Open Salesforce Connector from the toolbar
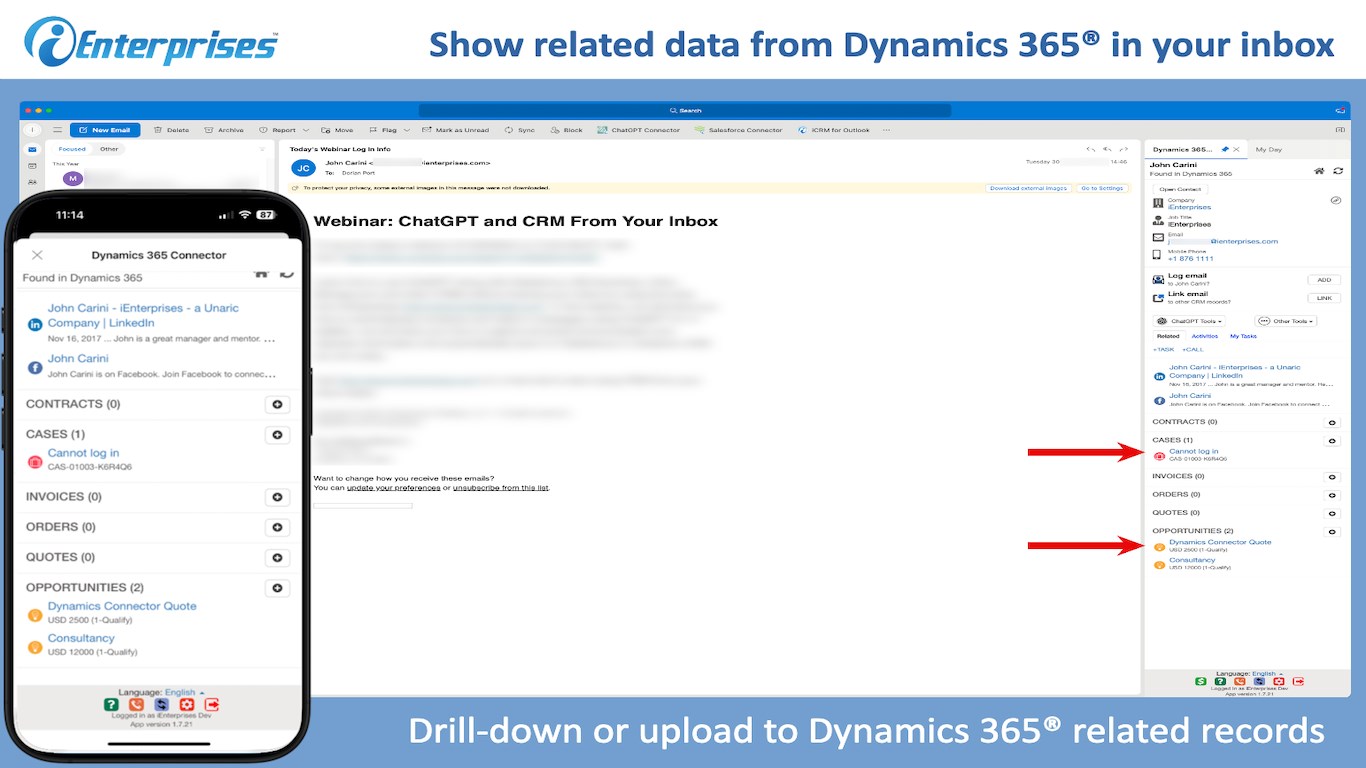 coord(739,130)
